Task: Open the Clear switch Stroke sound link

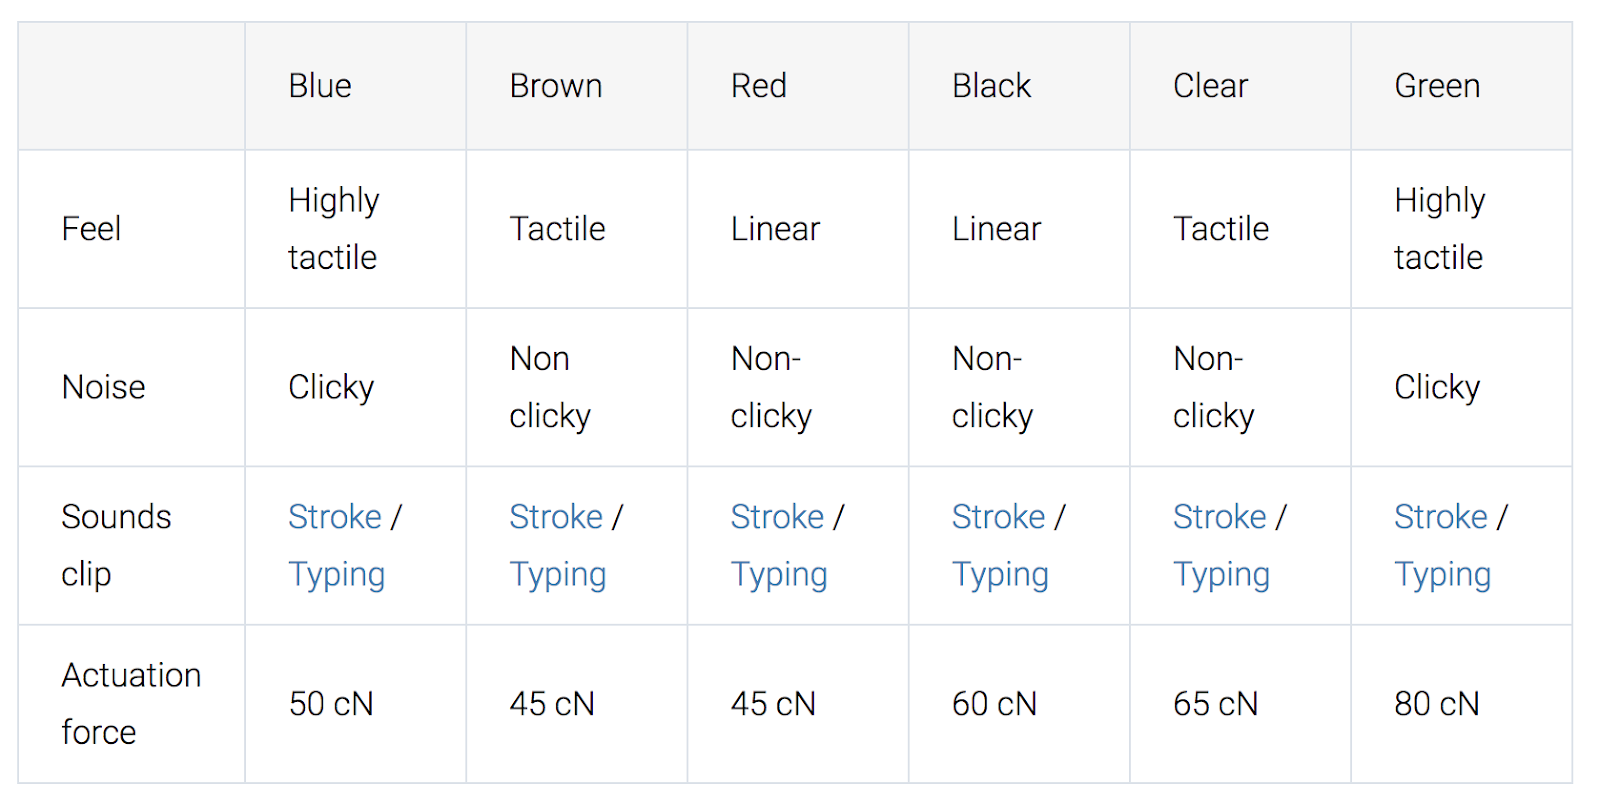Action: [x=1220, y=517]
